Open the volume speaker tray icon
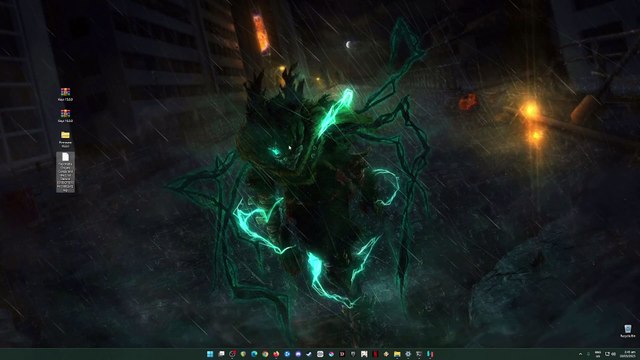The image size is (640, 360). [613, 354]
